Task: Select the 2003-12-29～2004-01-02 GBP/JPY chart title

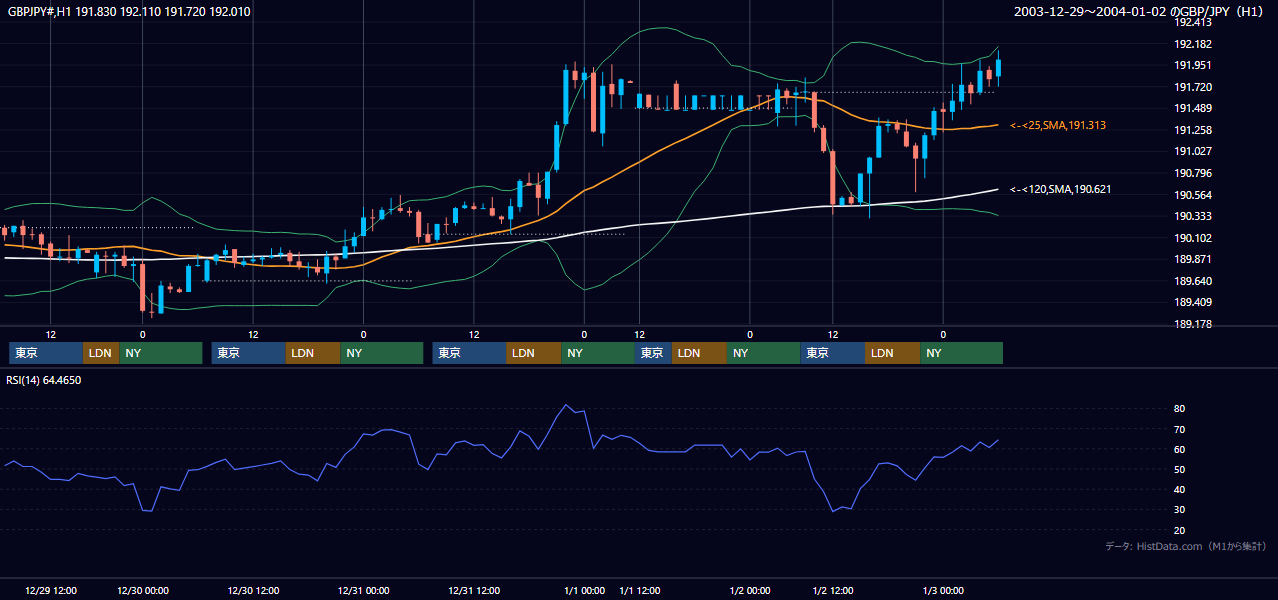Action: coord(1140,12)
